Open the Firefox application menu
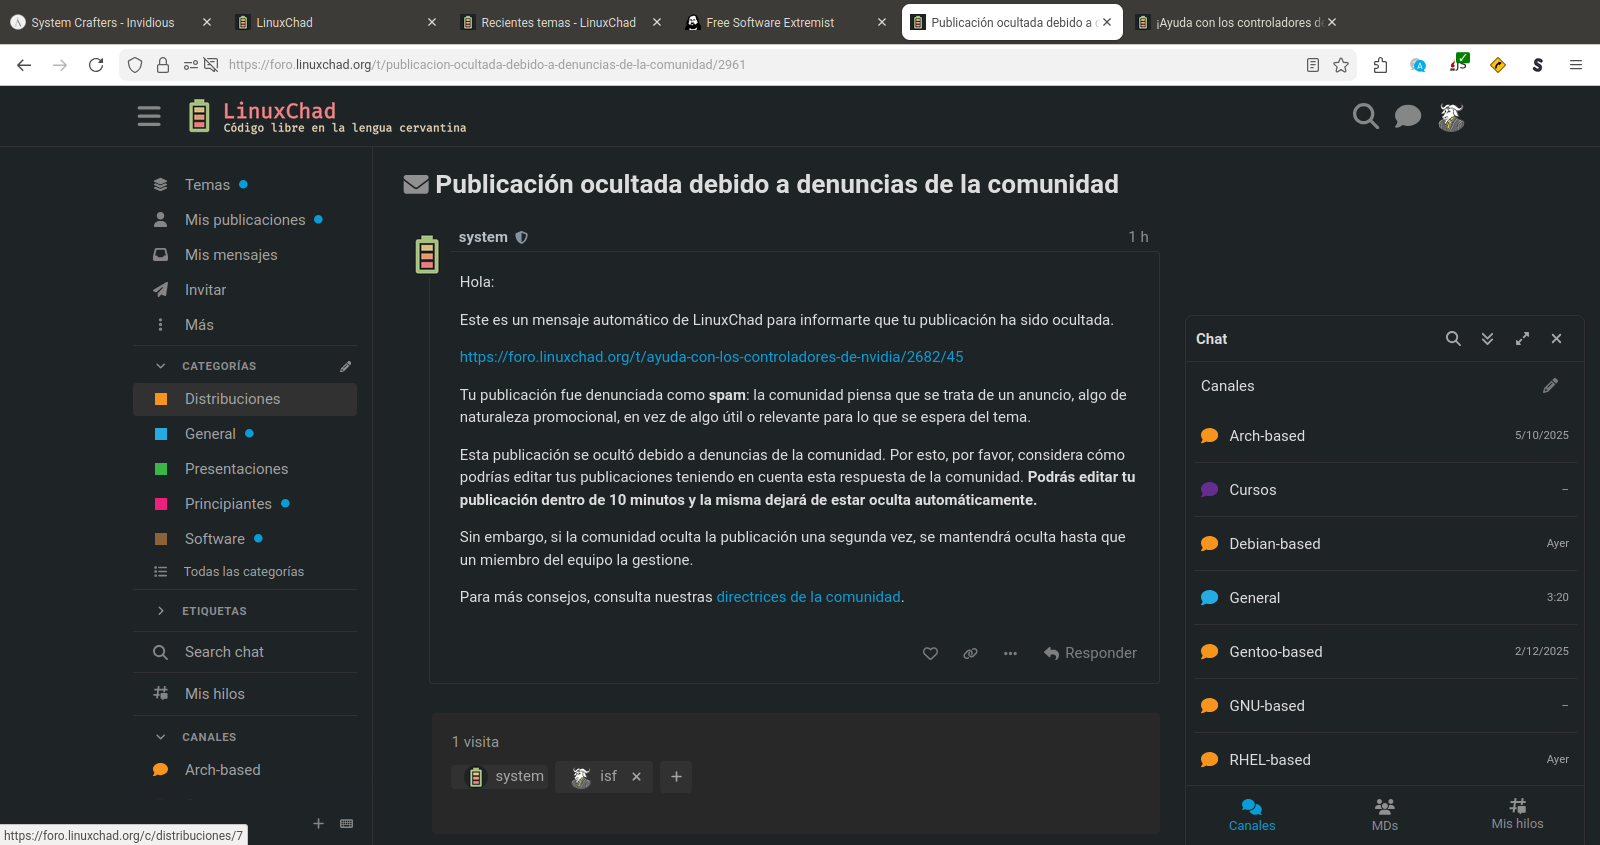Viewport: 1600px width, 845px height. click(1576, 65)
